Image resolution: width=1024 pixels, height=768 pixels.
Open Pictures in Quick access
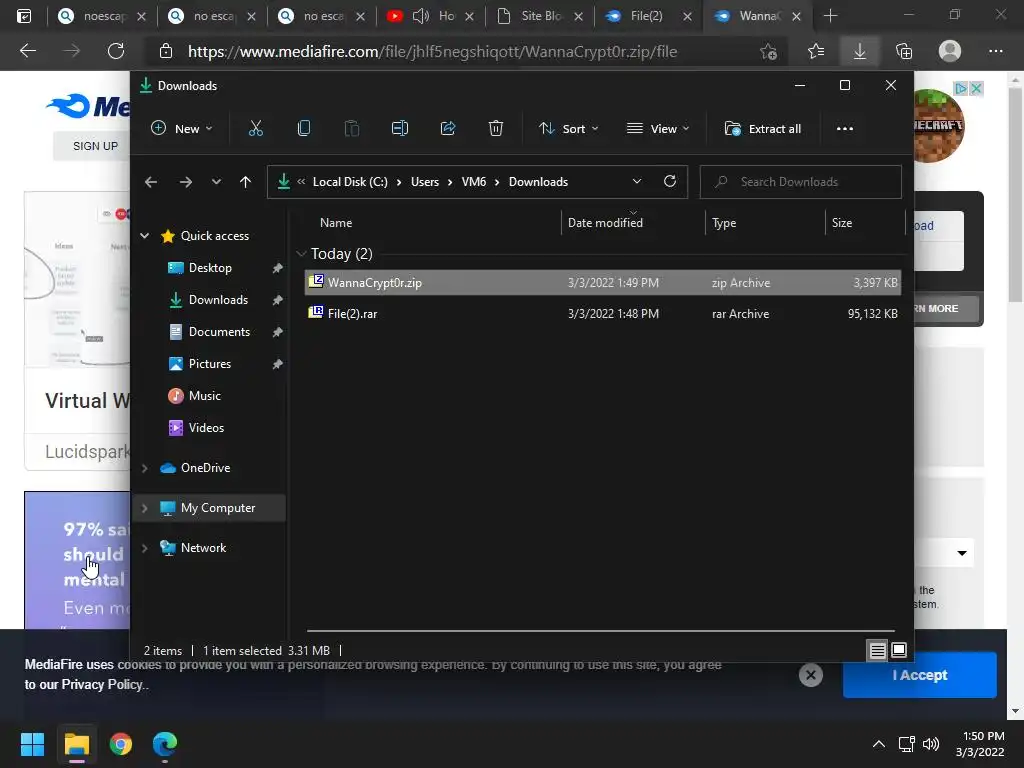(210, 364)
